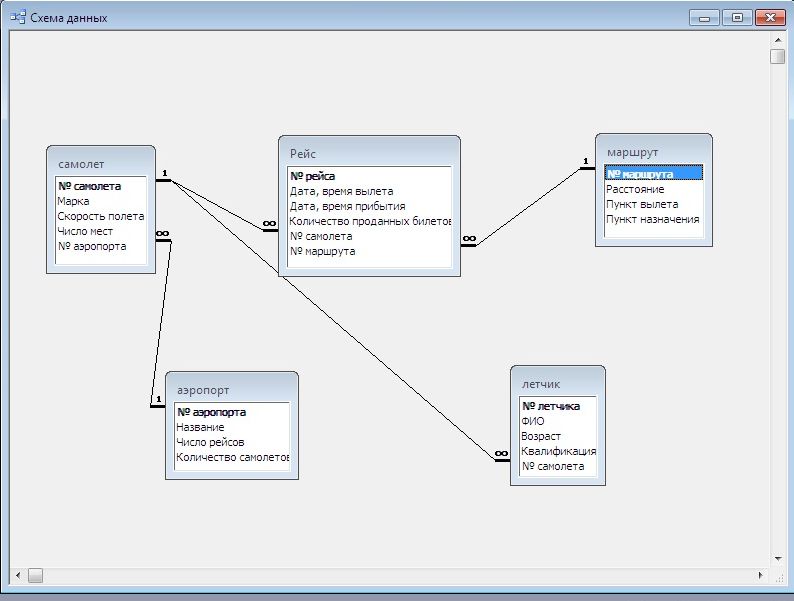Minimize the Схема данных window
The height and width of the screenshot is (601, 794).
(704, 18)
